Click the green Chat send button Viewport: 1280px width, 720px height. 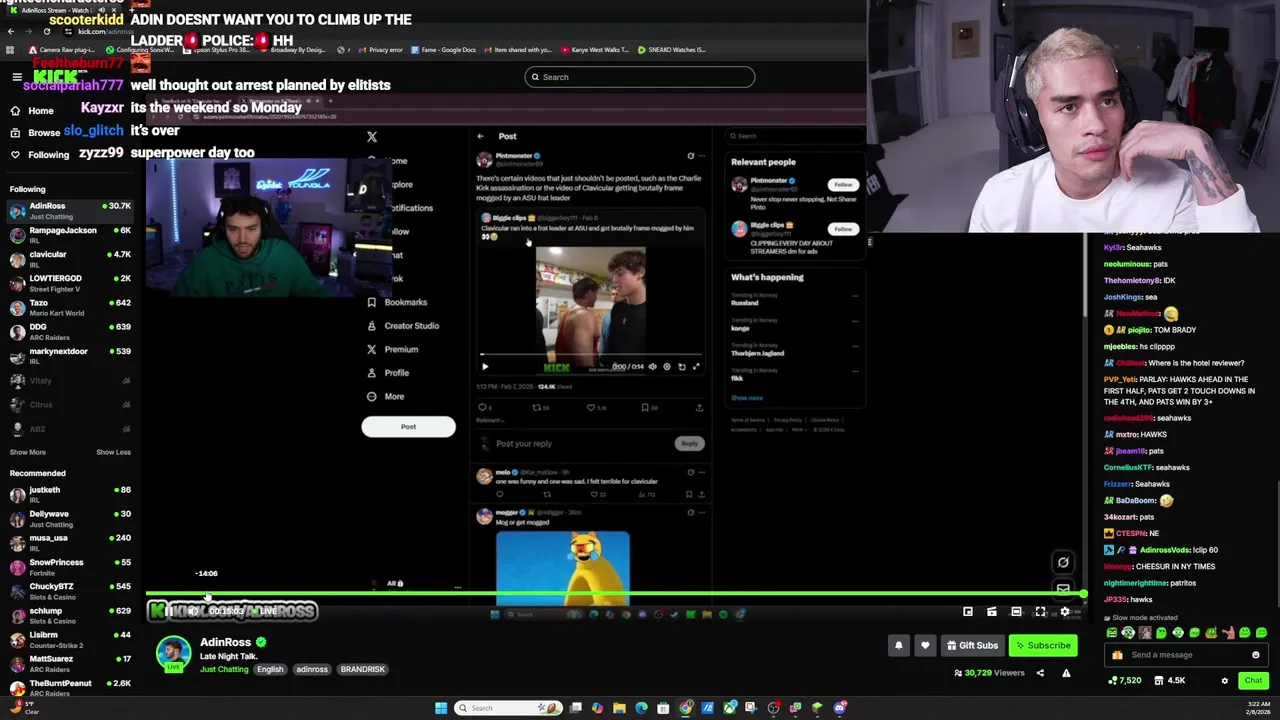click(x=1253, y=681)
